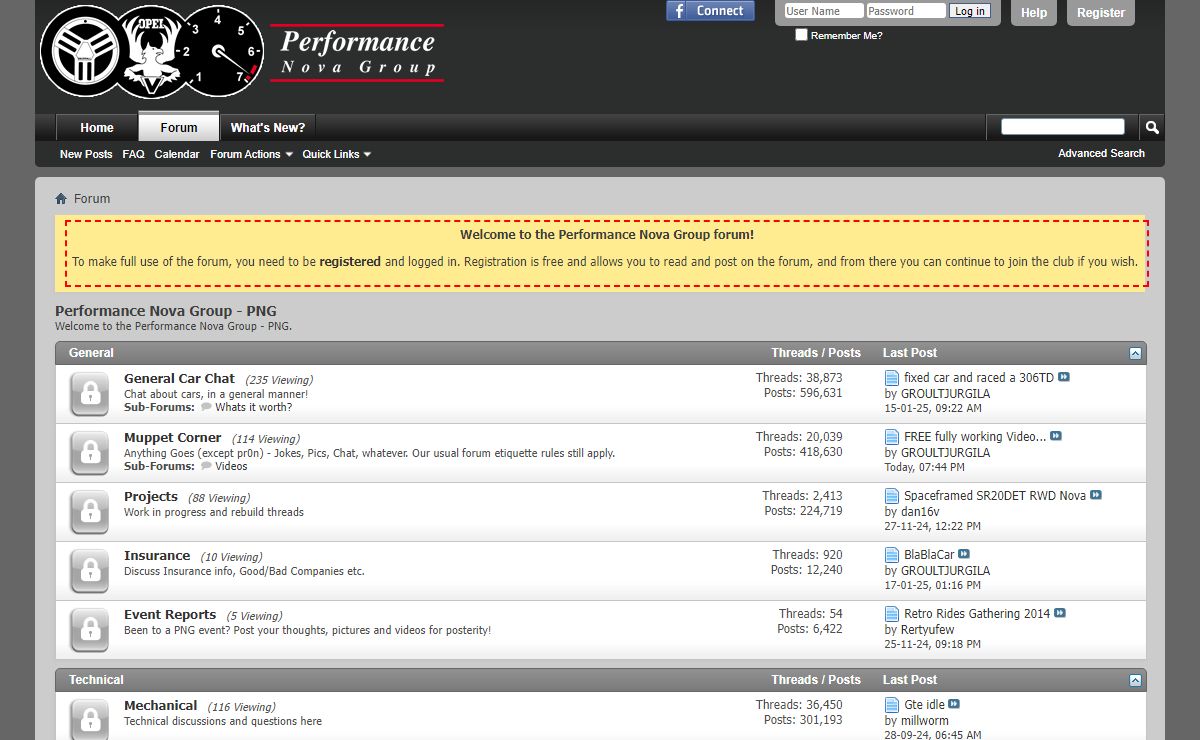Click Forum breadcrumb text
1200x740 pixels.
[x=92, y=199]
